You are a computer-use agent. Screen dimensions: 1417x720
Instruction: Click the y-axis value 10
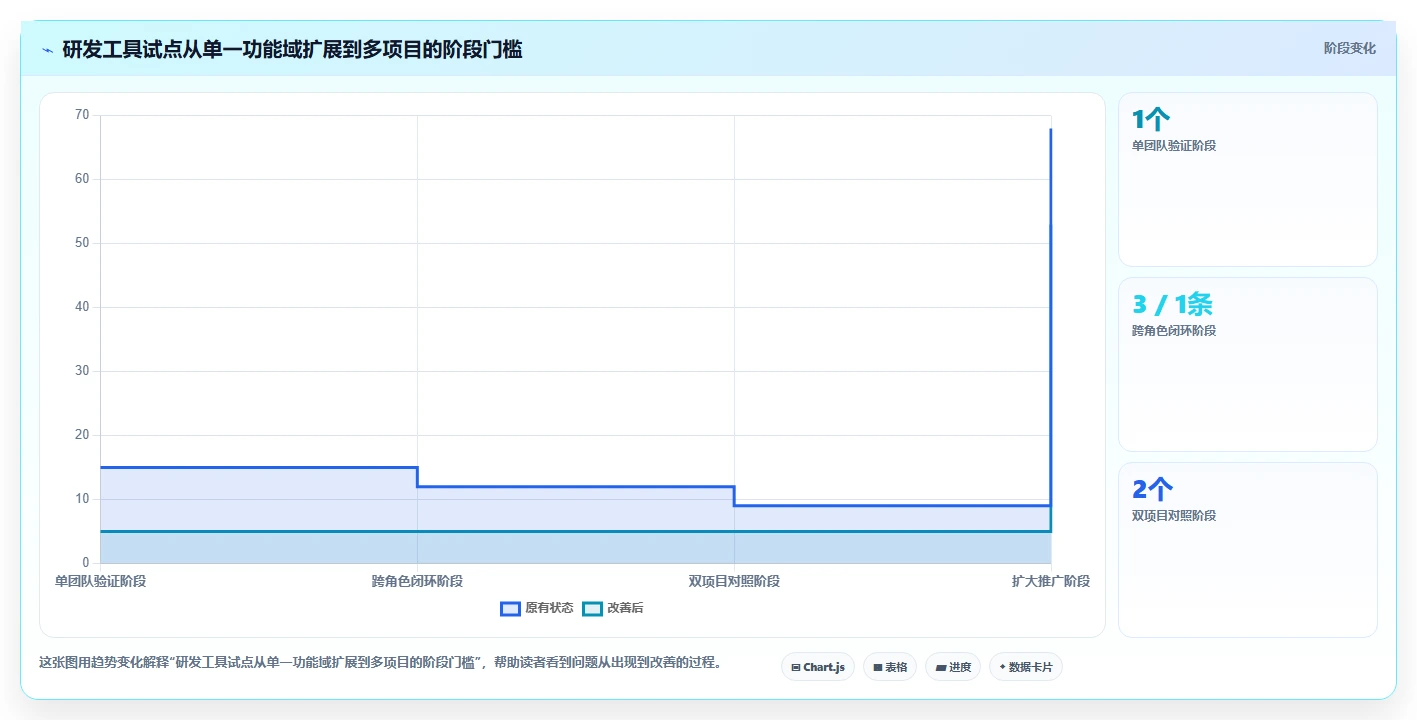click(82, 499)
